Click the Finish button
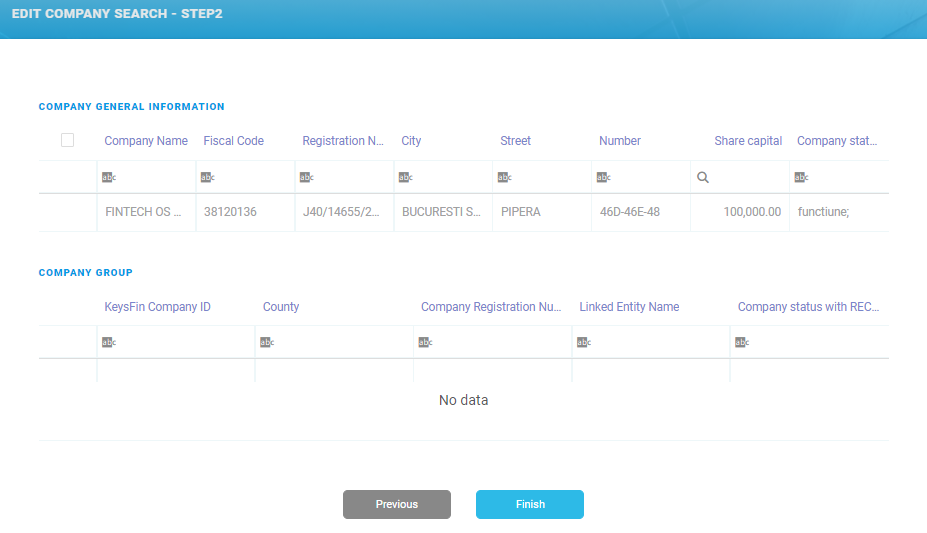 [x=530, y=504]
